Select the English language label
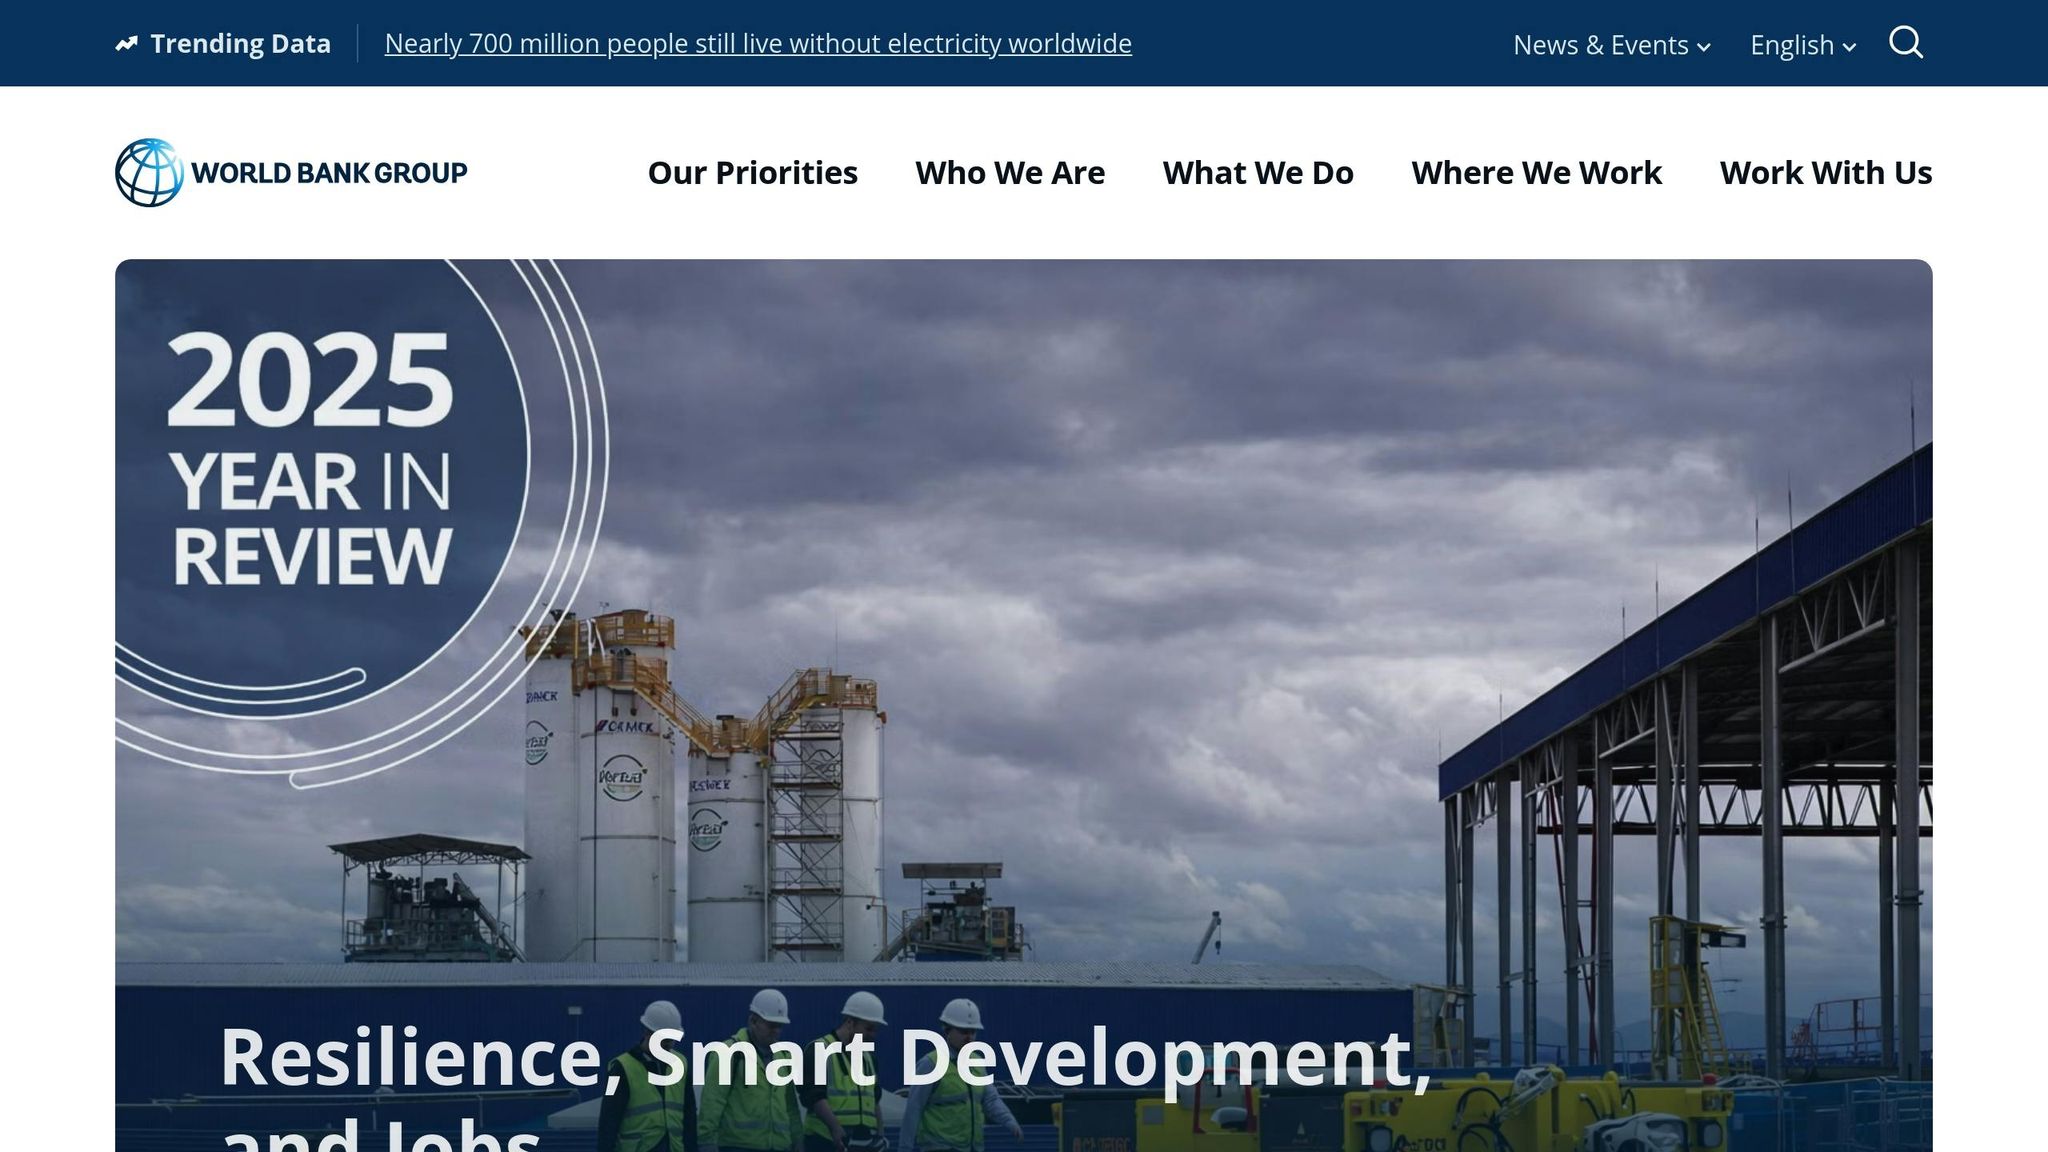Screen dimensions: 2048x1152 coord(1791,45)
